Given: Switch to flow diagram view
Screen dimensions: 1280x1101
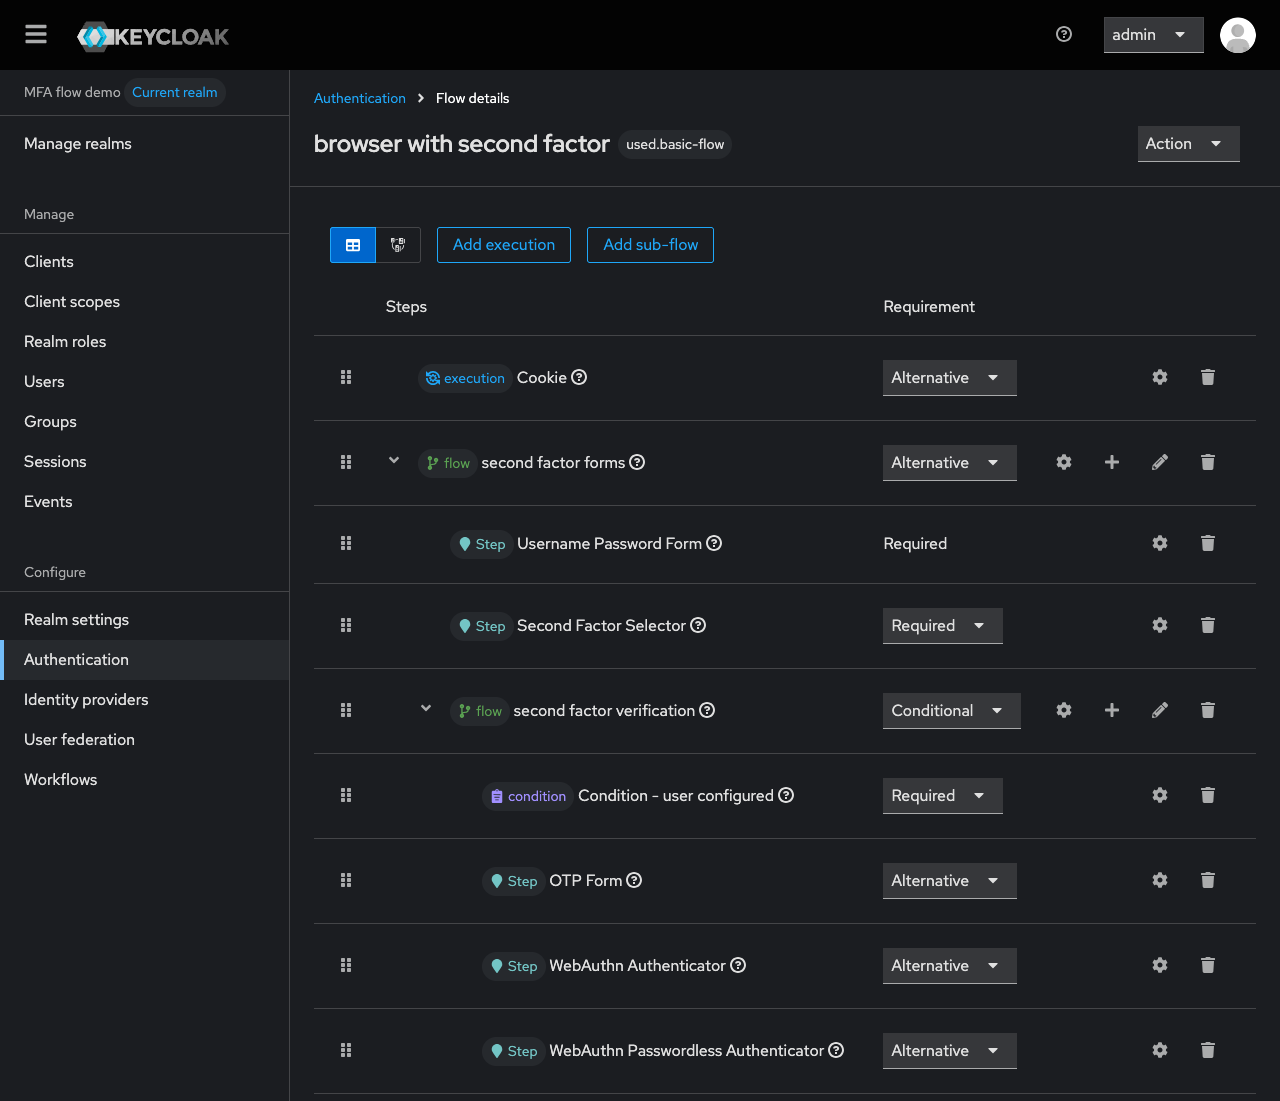Looking at the screenshot, I should tap(398, 245).
